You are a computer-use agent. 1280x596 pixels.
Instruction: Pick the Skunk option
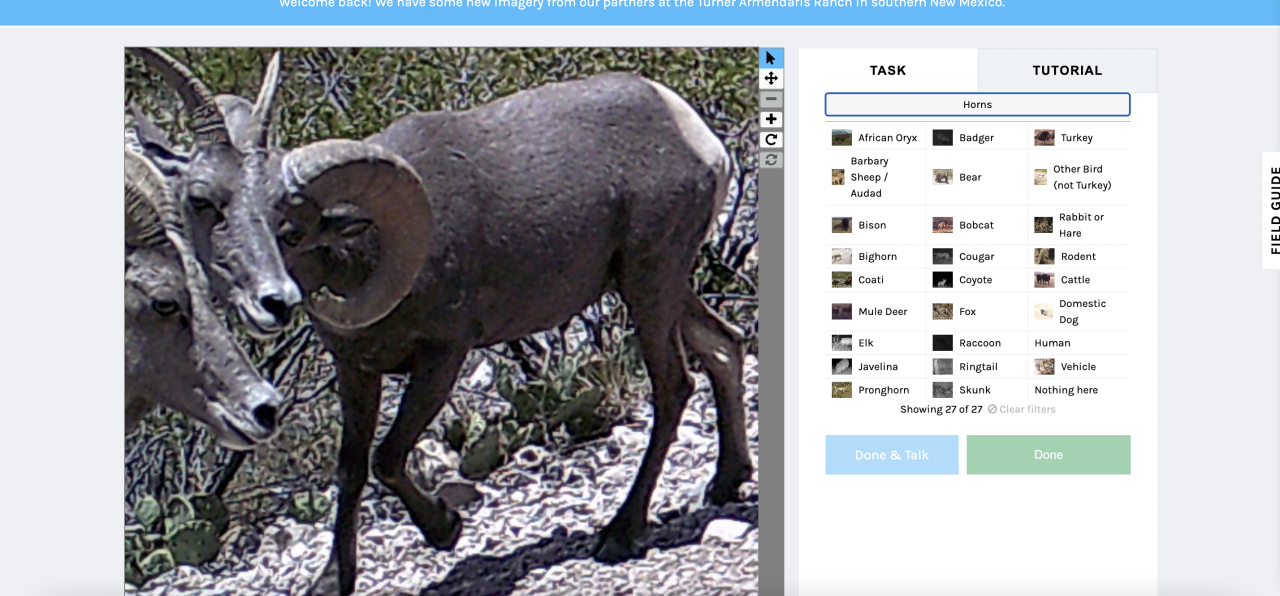(x=976, y=390)
